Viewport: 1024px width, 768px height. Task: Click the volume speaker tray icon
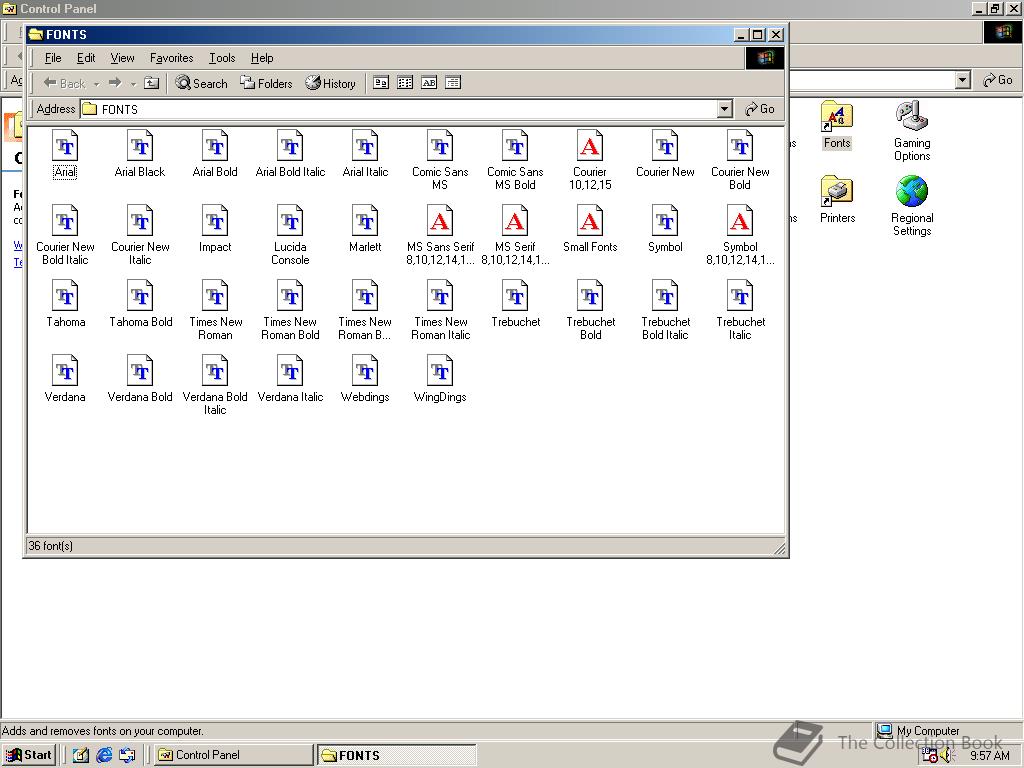coord(948,756)
